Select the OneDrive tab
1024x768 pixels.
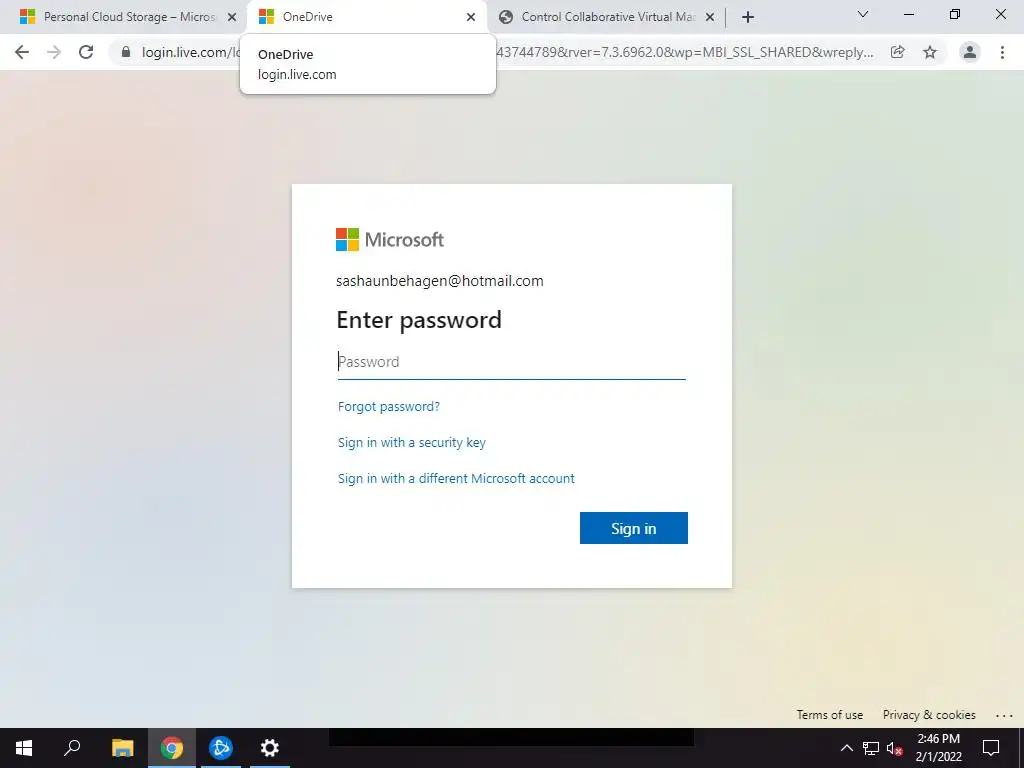tap(366, 17)
